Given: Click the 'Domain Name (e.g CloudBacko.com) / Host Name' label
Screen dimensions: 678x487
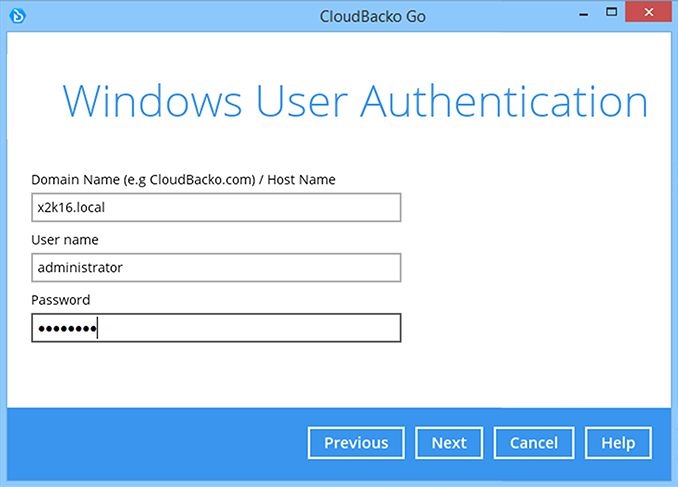Looking at the screenshot, I should pyautogui.click(x=183, y=180).
